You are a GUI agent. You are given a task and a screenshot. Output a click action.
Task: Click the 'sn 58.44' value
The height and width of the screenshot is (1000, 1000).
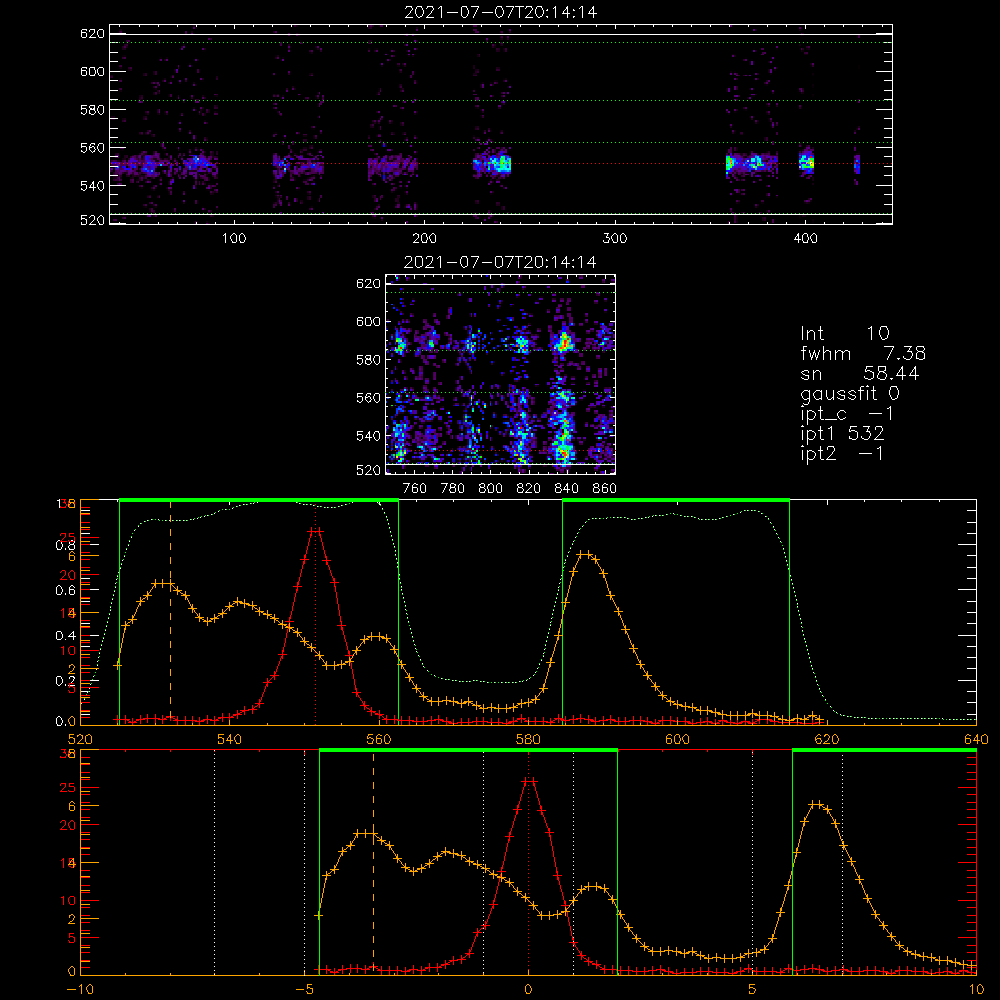click(x=860, y=372)
